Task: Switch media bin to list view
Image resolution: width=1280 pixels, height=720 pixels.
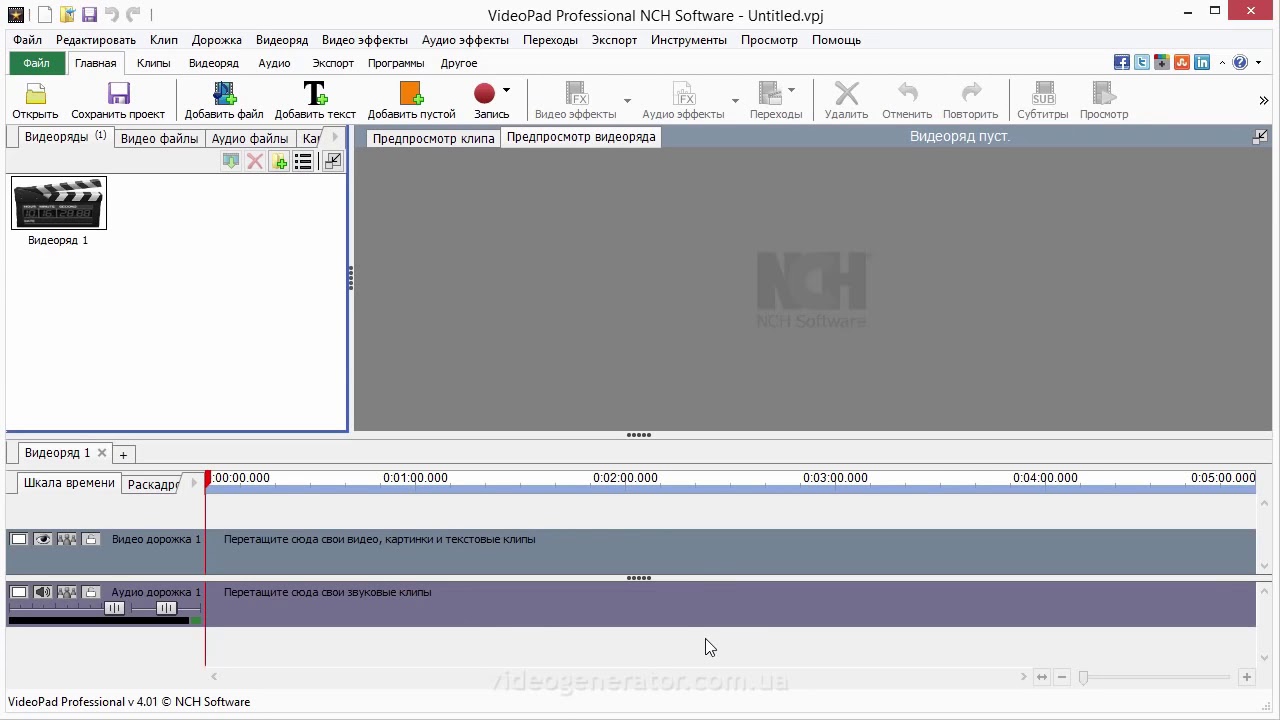Action: coord(303,162)
